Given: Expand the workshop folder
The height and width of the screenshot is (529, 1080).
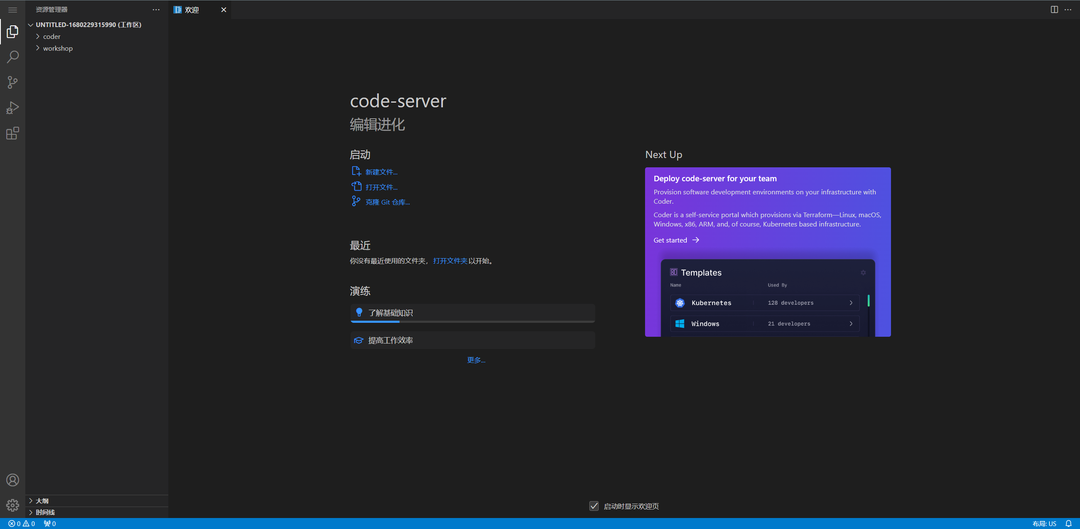Looking at the screenshot, I should [96, 48].
